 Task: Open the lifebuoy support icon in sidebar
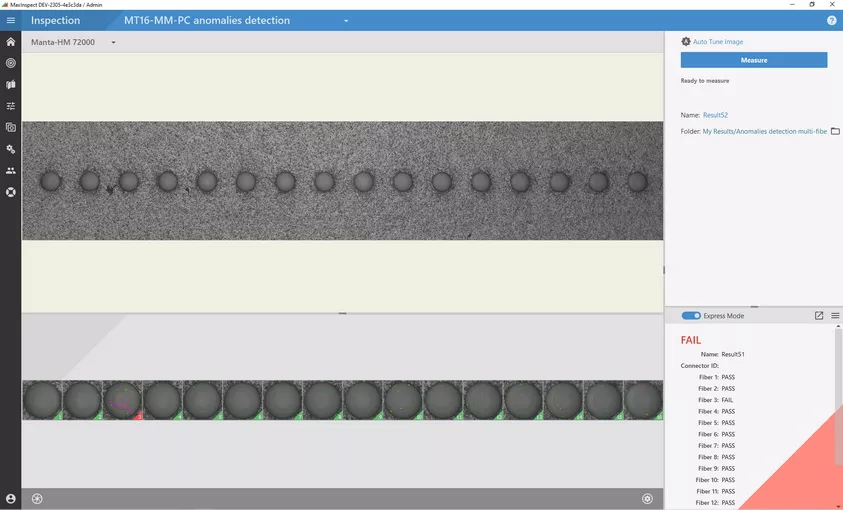pos(10,192)
